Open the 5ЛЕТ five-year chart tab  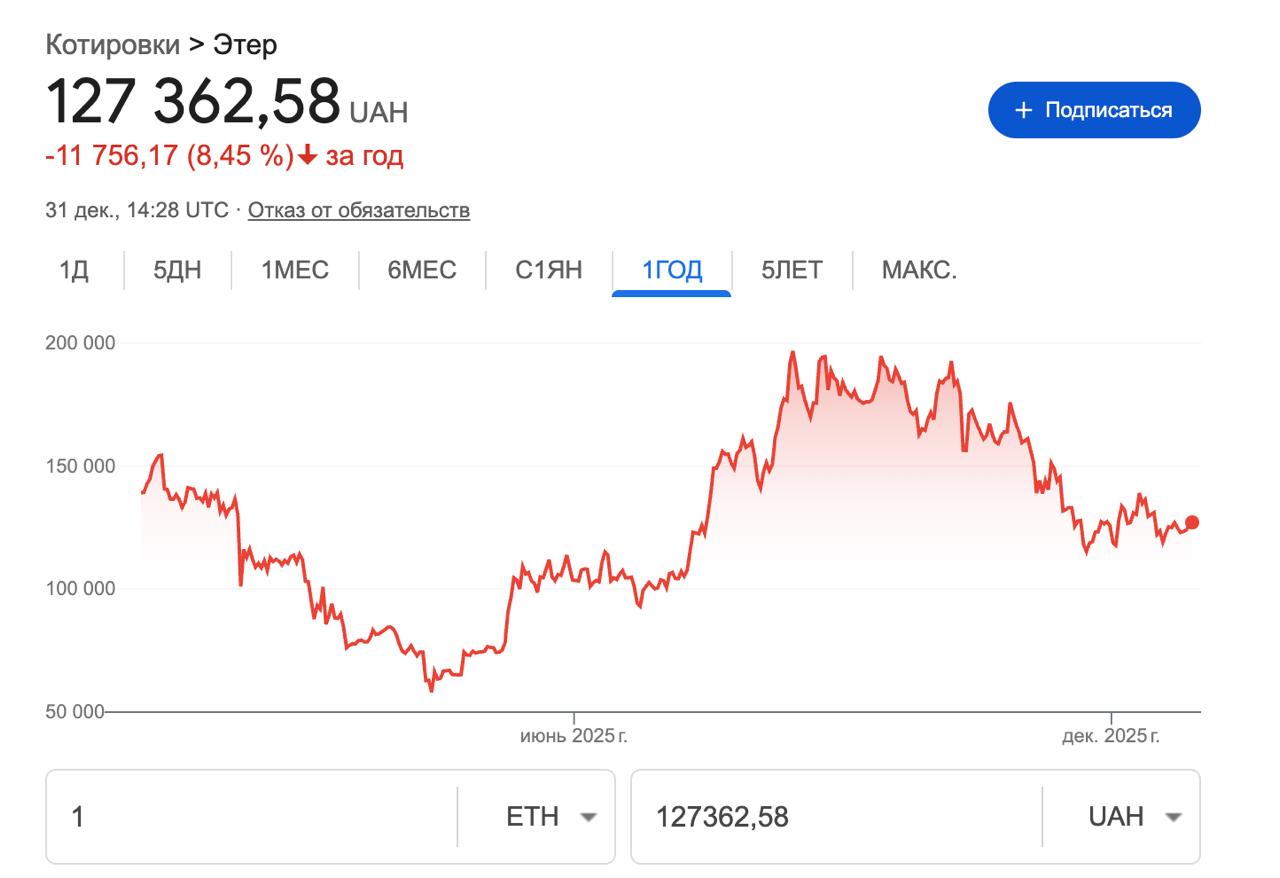(x=792, y=270)
